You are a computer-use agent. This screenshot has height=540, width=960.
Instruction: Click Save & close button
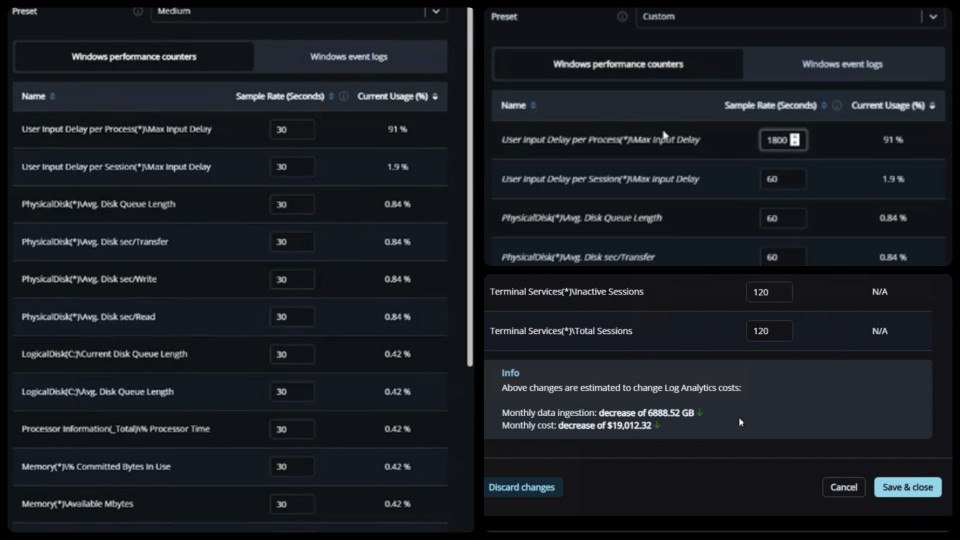[x=907, y=487]
